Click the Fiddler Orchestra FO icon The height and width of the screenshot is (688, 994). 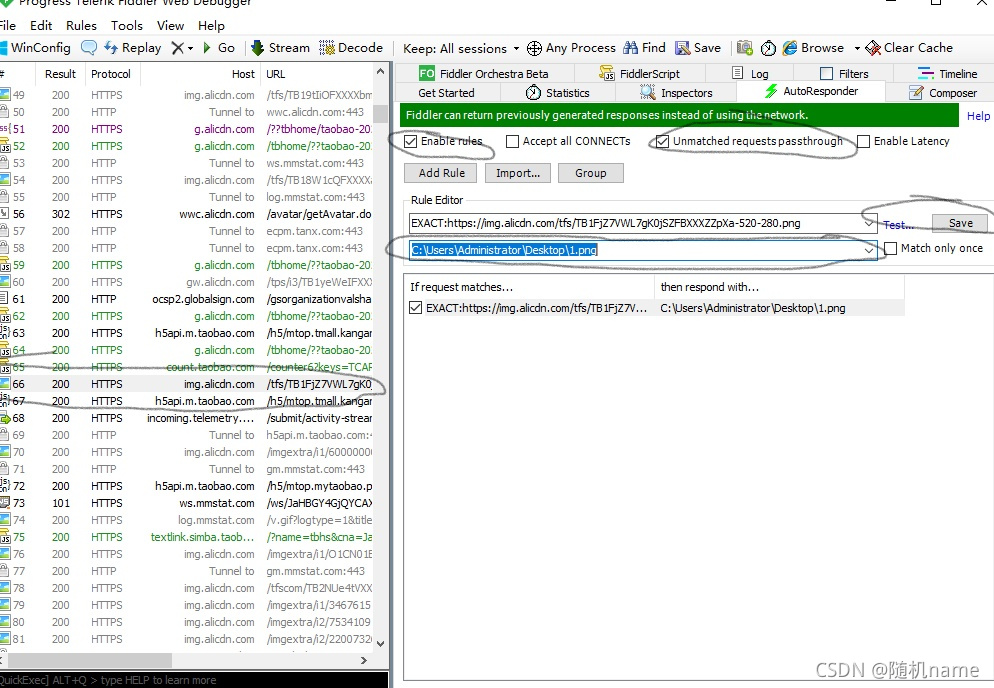pos(427,74)
